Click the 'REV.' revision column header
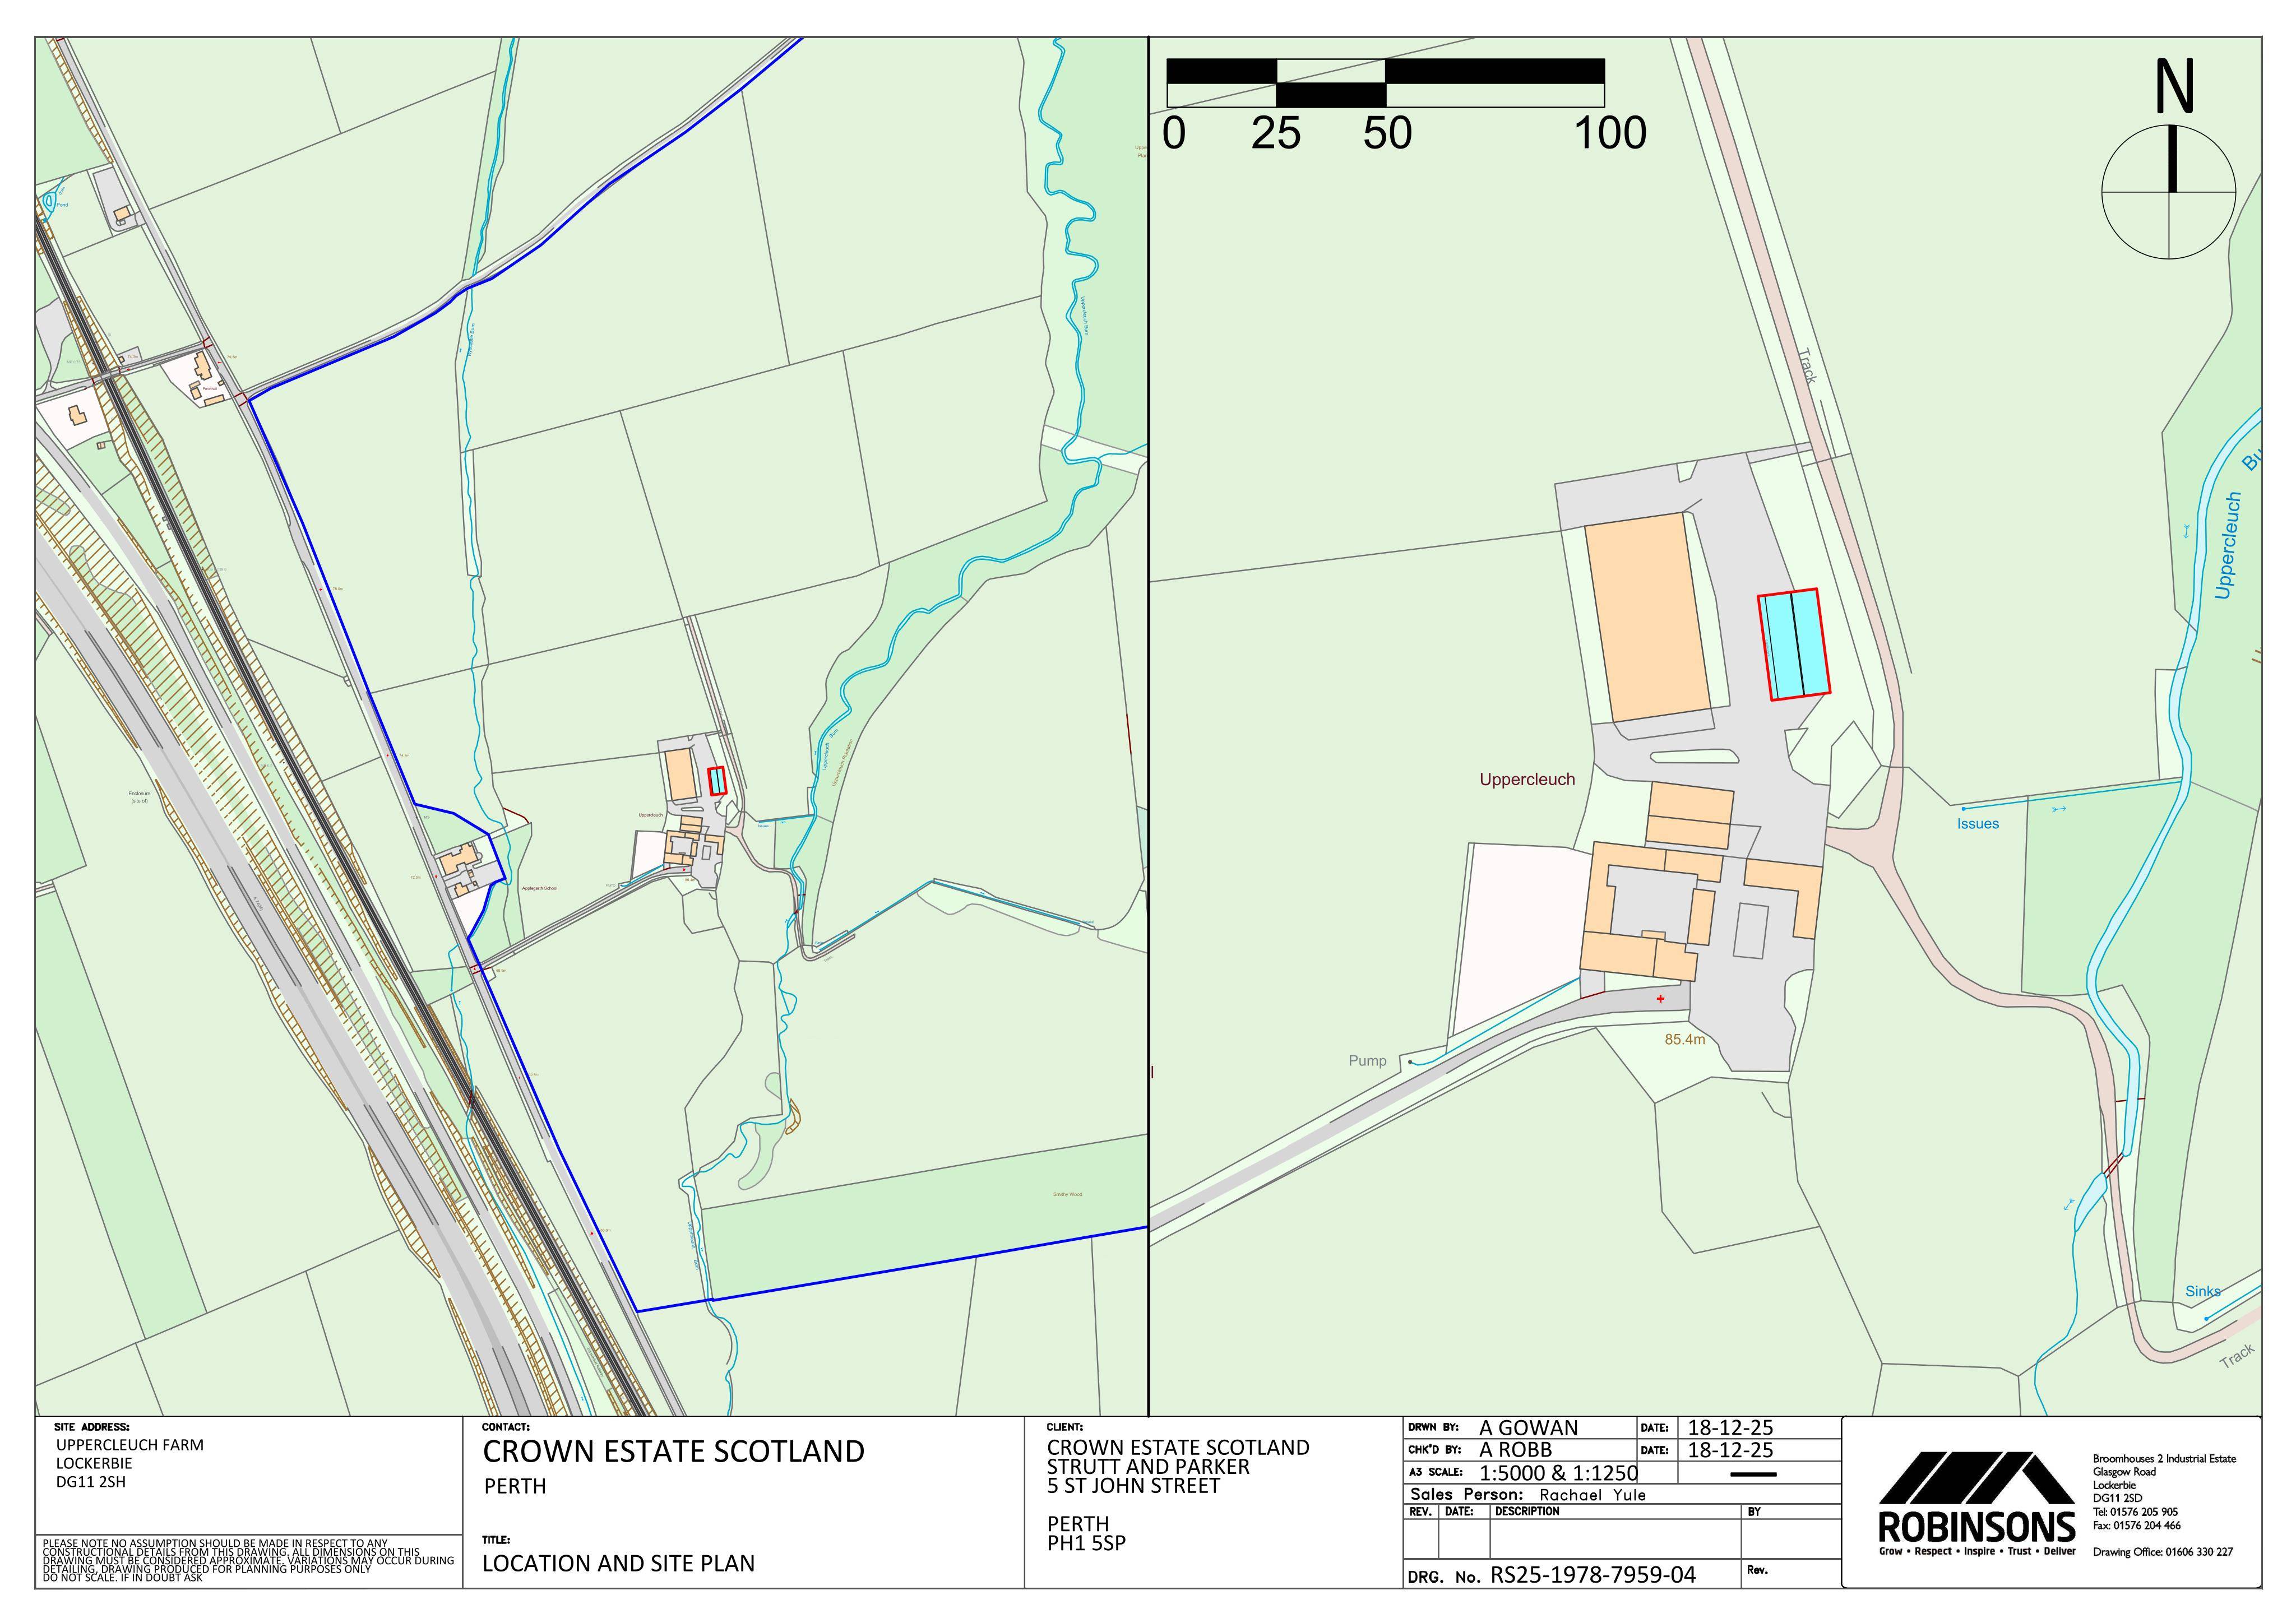2296x1623 pixels. point(1420,1512)
